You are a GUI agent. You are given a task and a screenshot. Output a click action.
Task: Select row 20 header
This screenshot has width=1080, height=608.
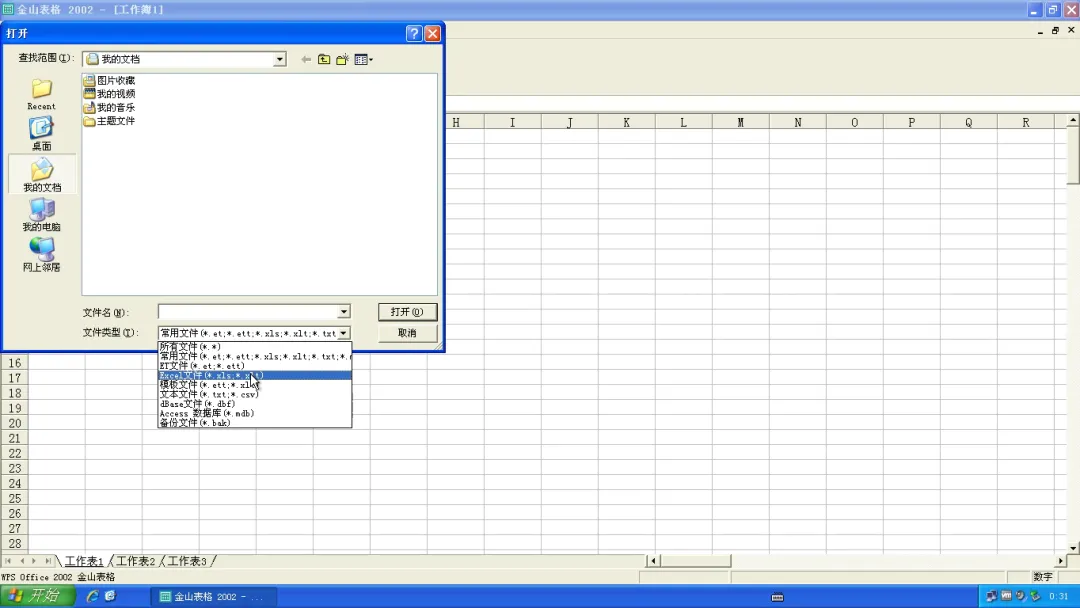(14, 423)
